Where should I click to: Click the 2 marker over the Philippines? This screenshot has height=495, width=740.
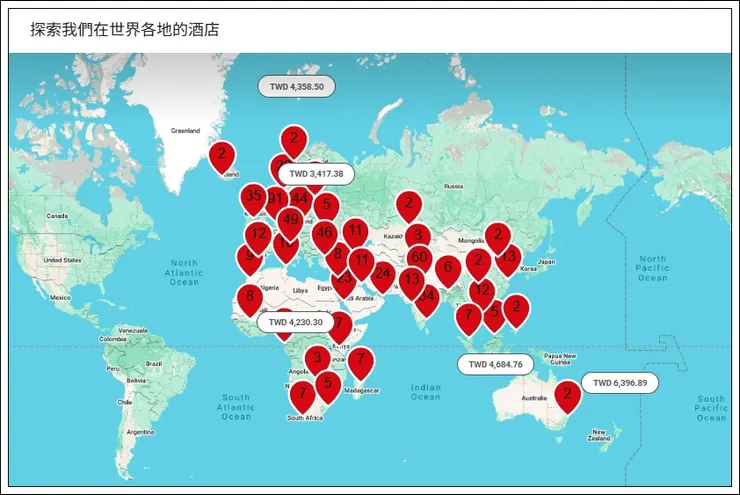pos(517,310)
